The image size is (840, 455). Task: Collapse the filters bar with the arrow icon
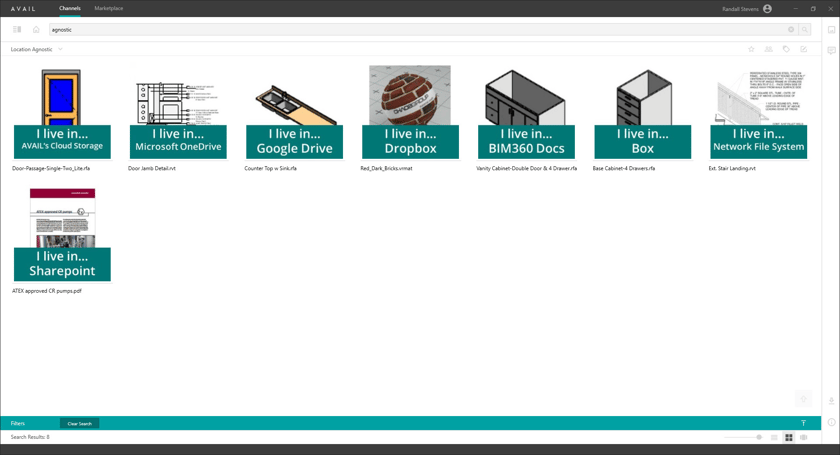coord(803,423)
